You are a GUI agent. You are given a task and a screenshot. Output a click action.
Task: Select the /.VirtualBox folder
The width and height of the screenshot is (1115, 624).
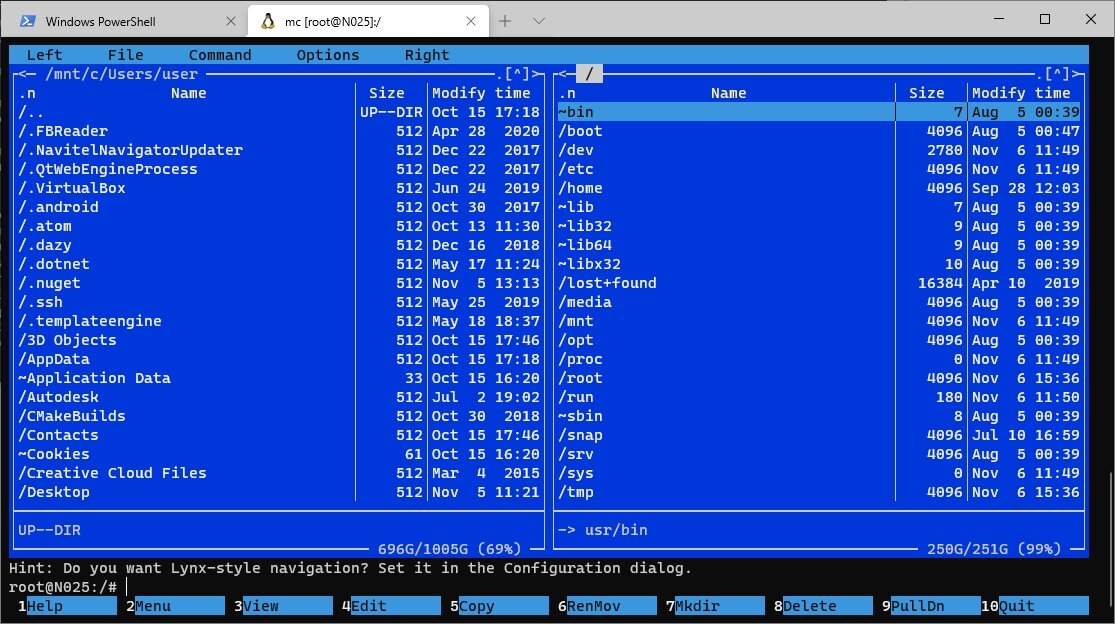pyautogui.click(x=279, y=188)
